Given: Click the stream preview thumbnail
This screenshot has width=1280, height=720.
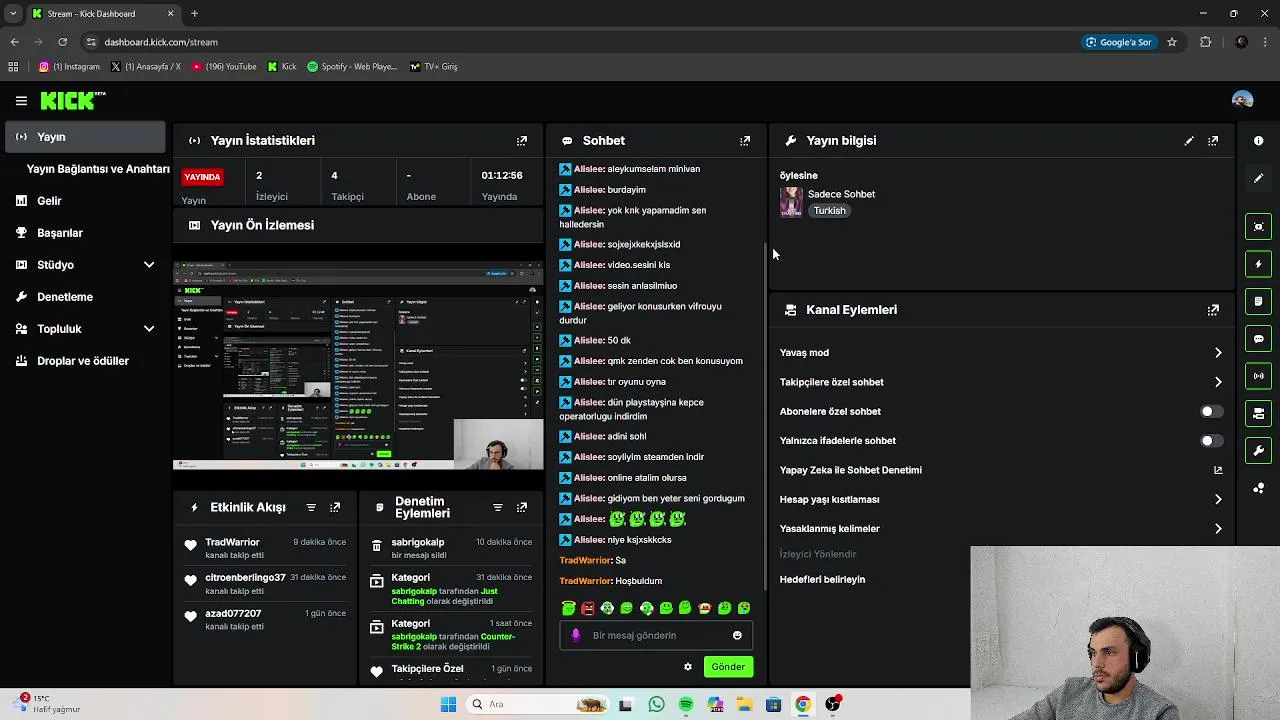Looking at the screenshot, I should click(x=358, y=366).
